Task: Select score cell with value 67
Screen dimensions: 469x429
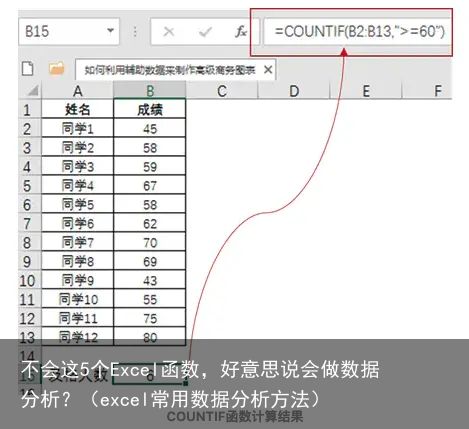Action: (x=150, y=185)
